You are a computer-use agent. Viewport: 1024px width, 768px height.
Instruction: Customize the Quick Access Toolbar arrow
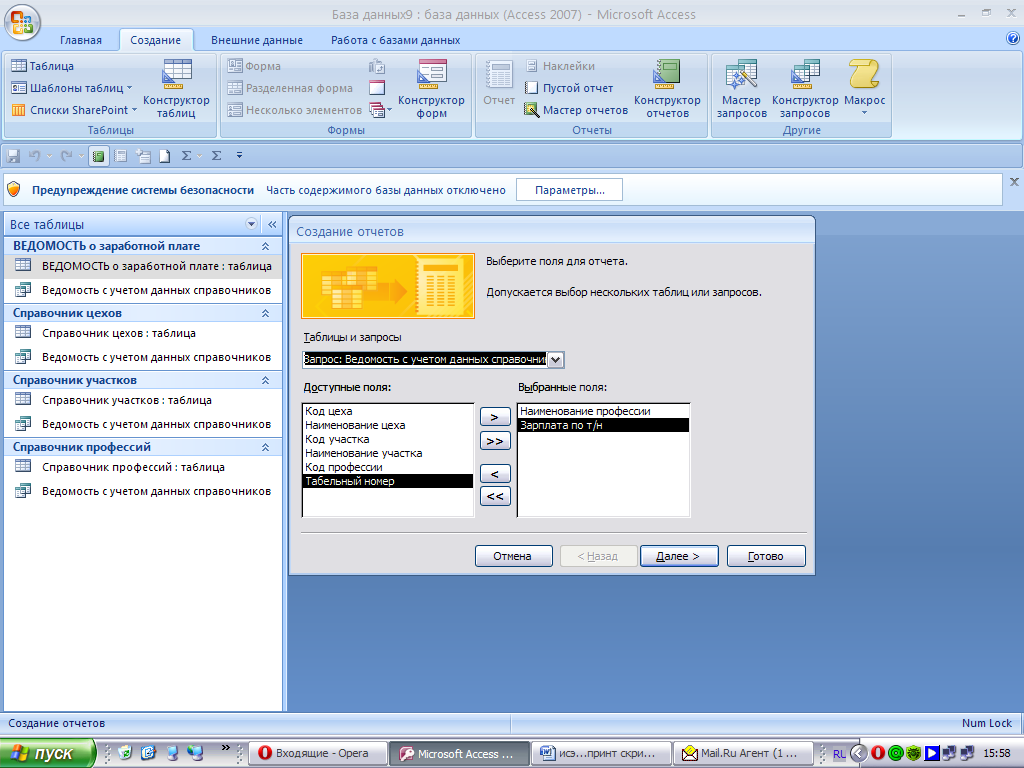pos(240,155)
